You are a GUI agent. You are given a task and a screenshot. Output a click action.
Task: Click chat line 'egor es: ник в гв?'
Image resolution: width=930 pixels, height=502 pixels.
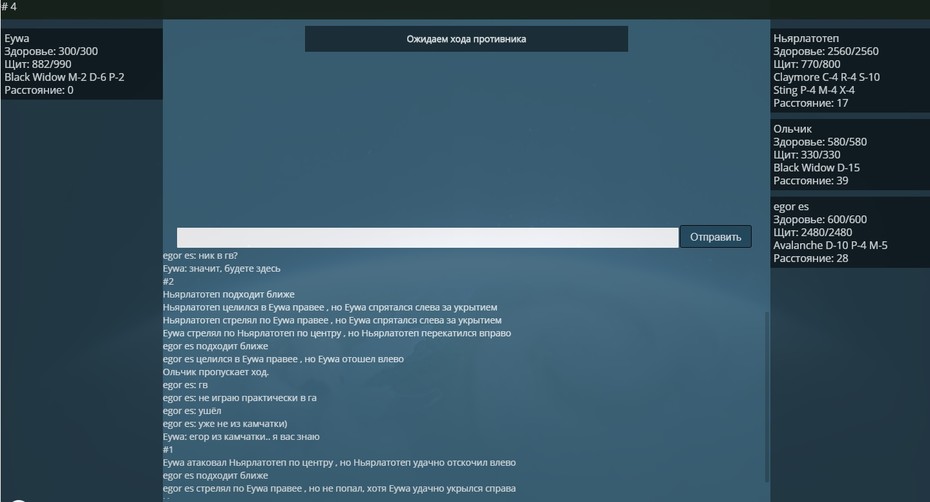click(x=200, y=256)
